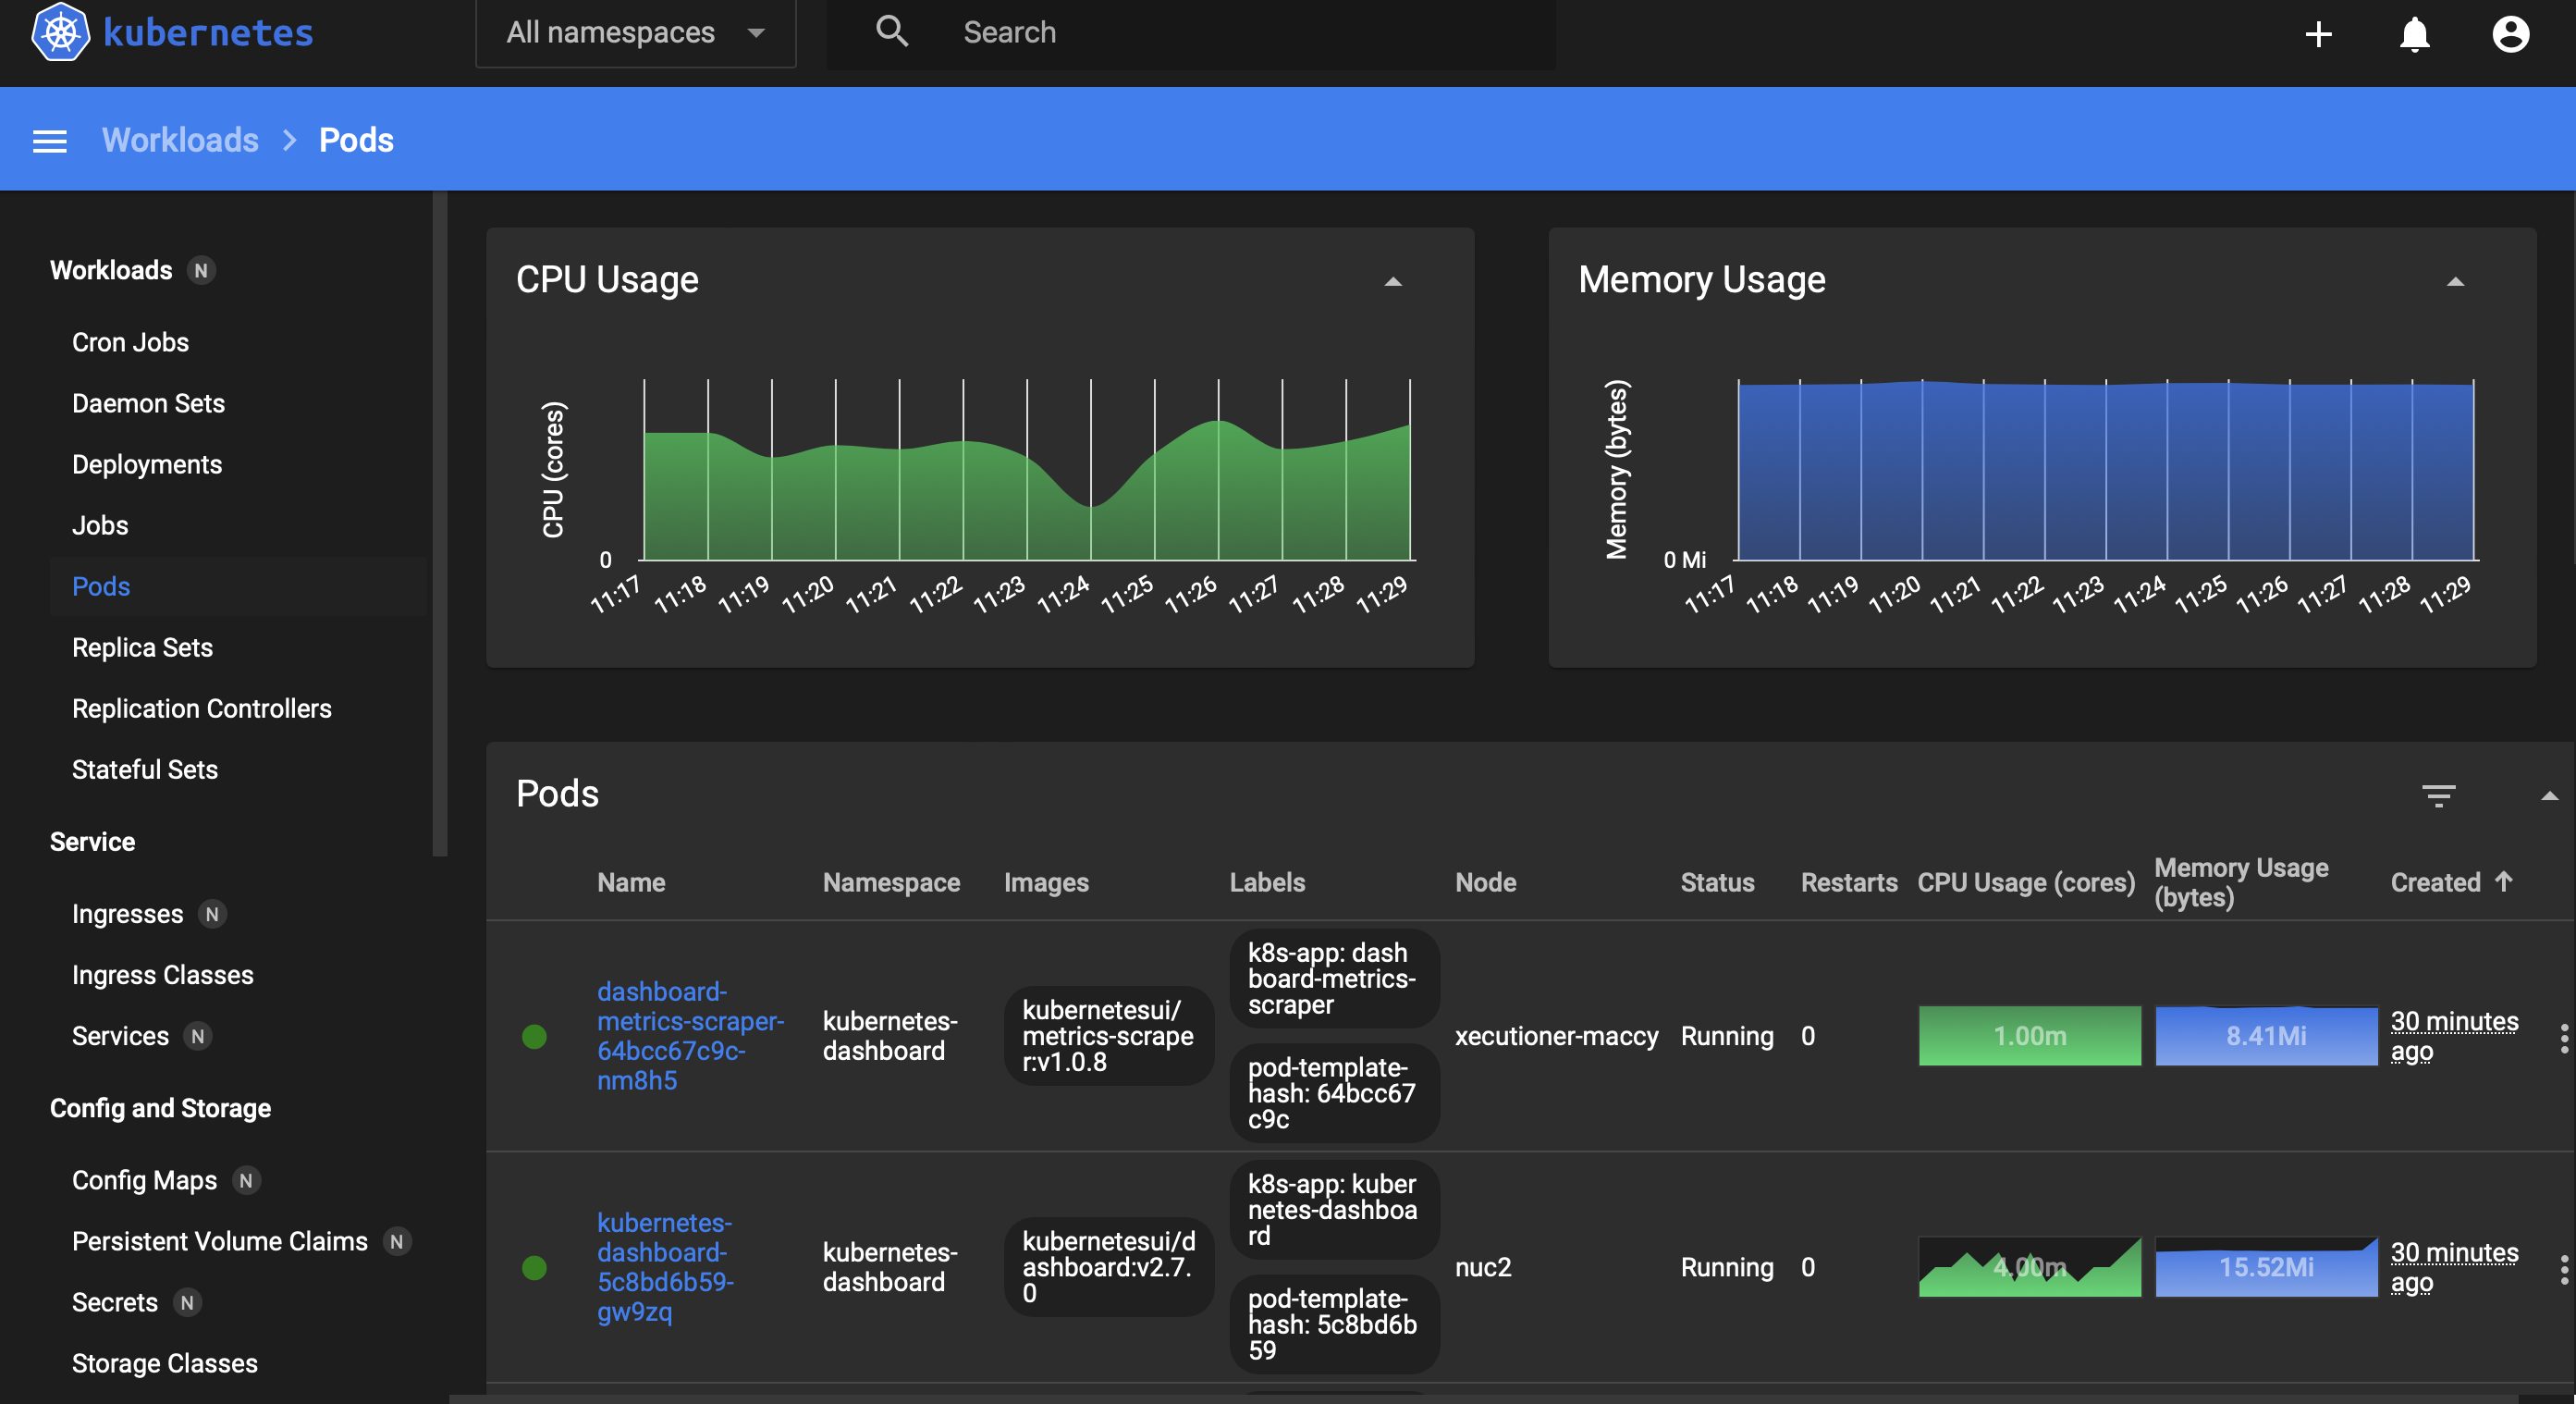Open the hamburger navigation menu
The height and width of the screenshot is (1404, 2576).
(x=50, y=141)
